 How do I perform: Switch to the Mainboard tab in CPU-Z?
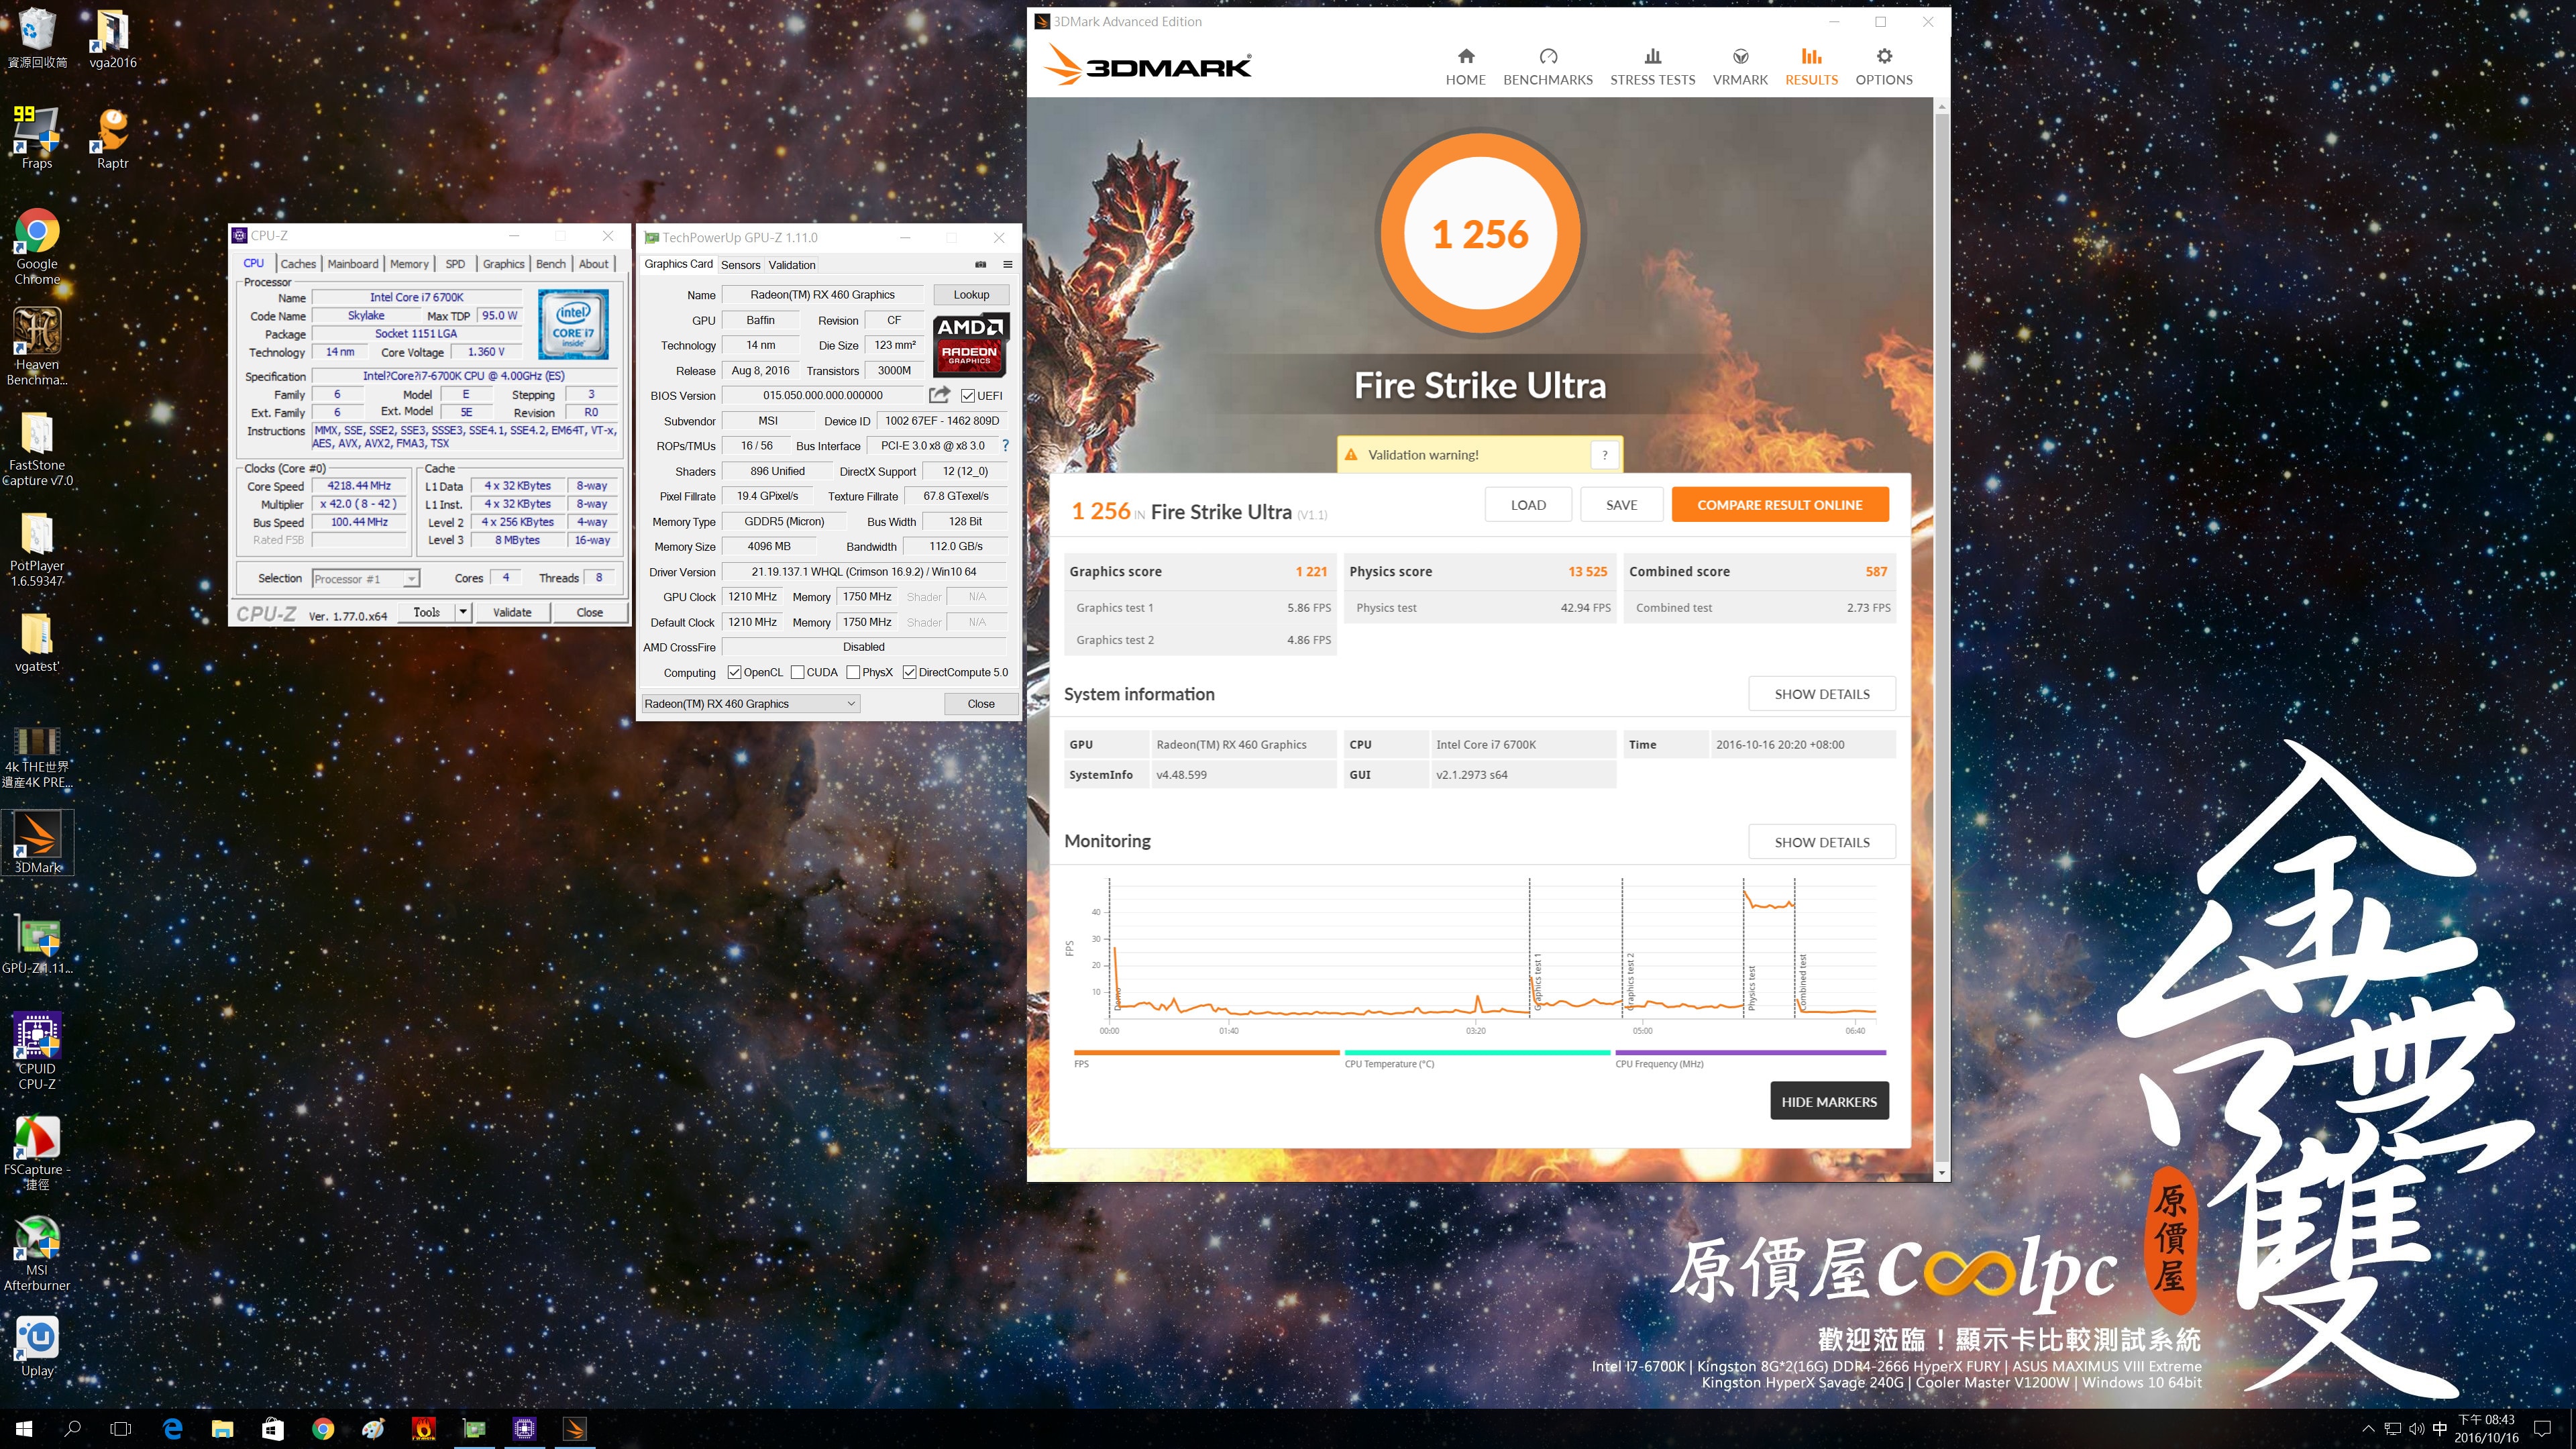click(x=353, y=264)
